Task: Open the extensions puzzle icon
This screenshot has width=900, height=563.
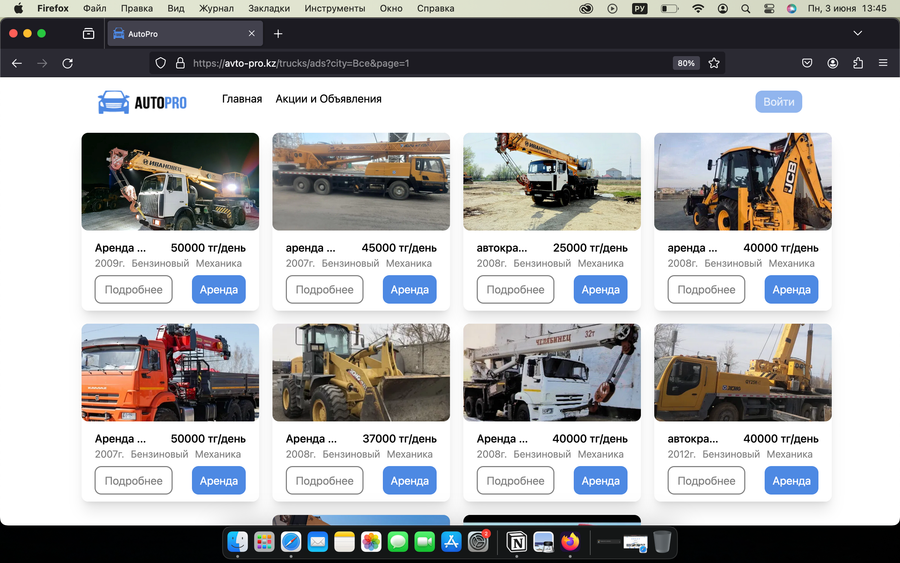Action: [x=858, y=63]
